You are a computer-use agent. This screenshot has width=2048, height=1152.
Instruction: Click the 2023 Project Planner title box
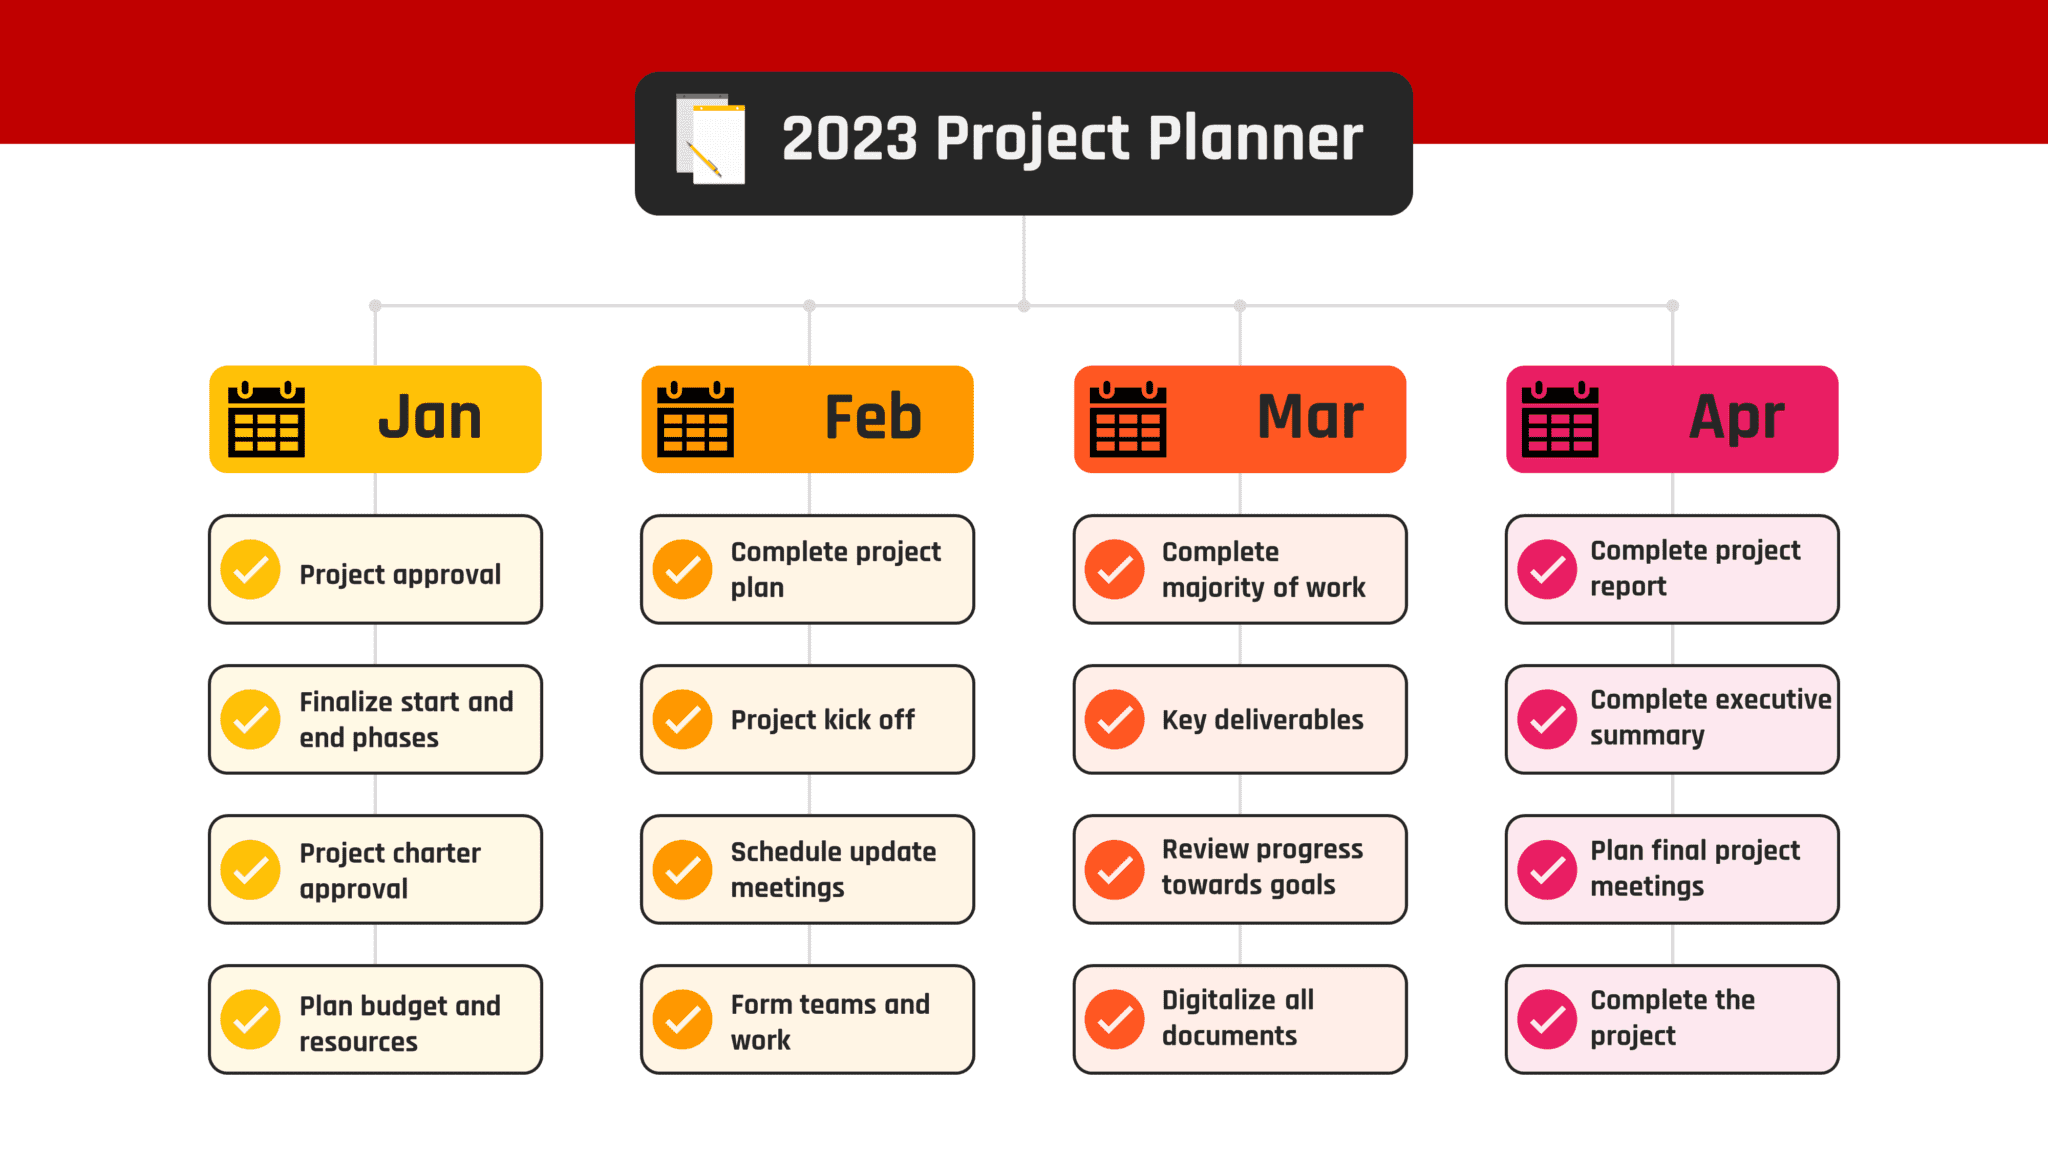[x=1023, y=143]
